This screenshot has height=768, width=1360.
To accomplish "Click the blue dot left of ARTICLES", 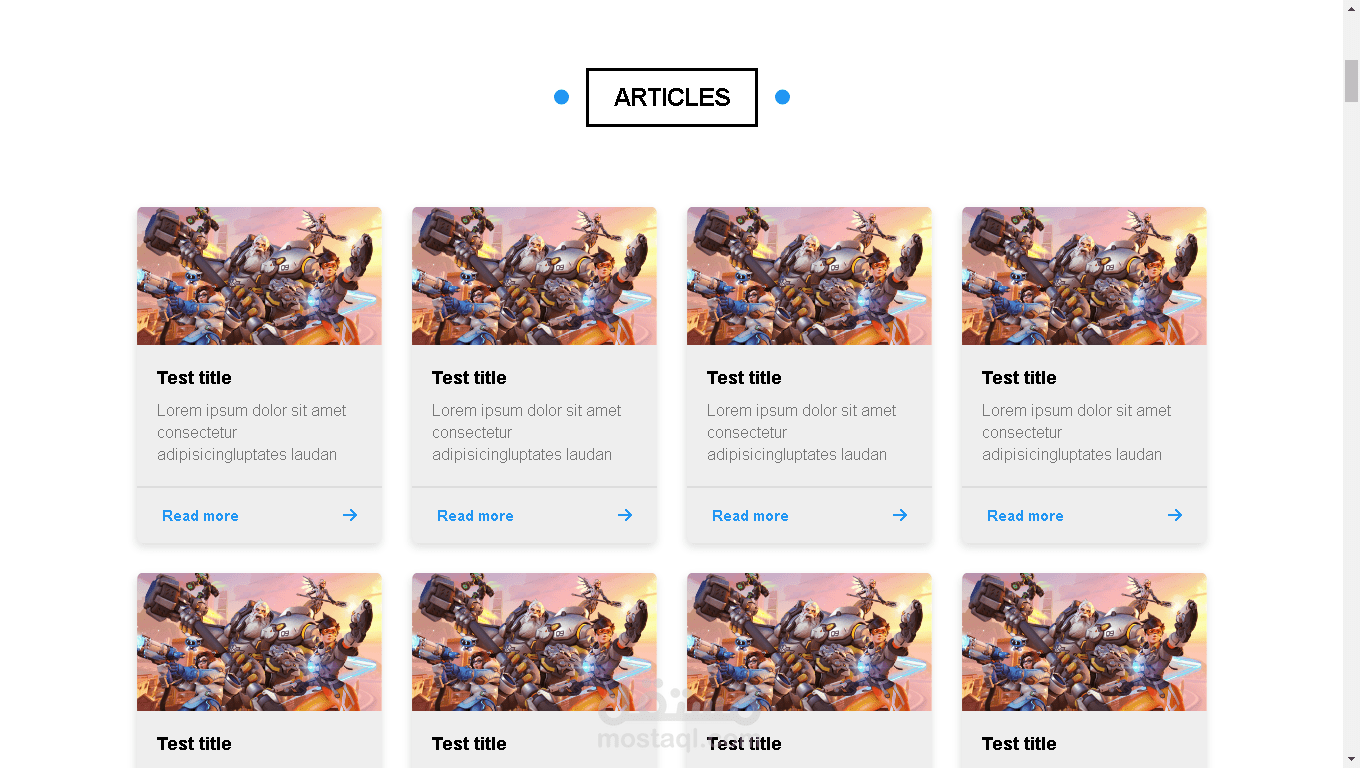I will pyautogui.click(x=562, y=97).
